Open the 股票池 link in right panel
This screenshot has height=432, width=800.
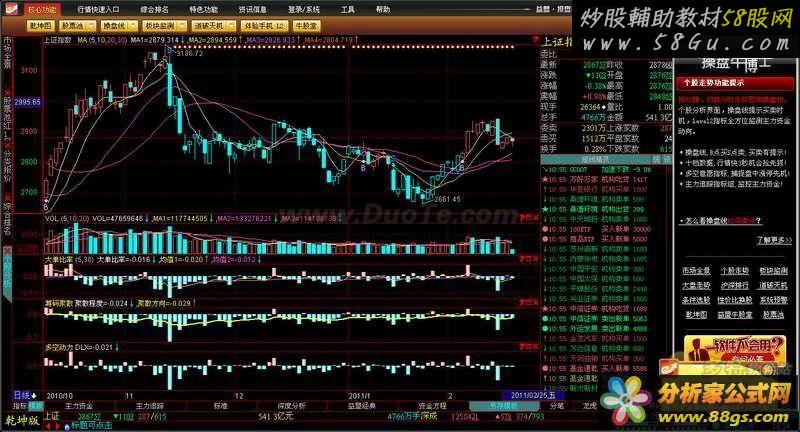tap(773, 315)
